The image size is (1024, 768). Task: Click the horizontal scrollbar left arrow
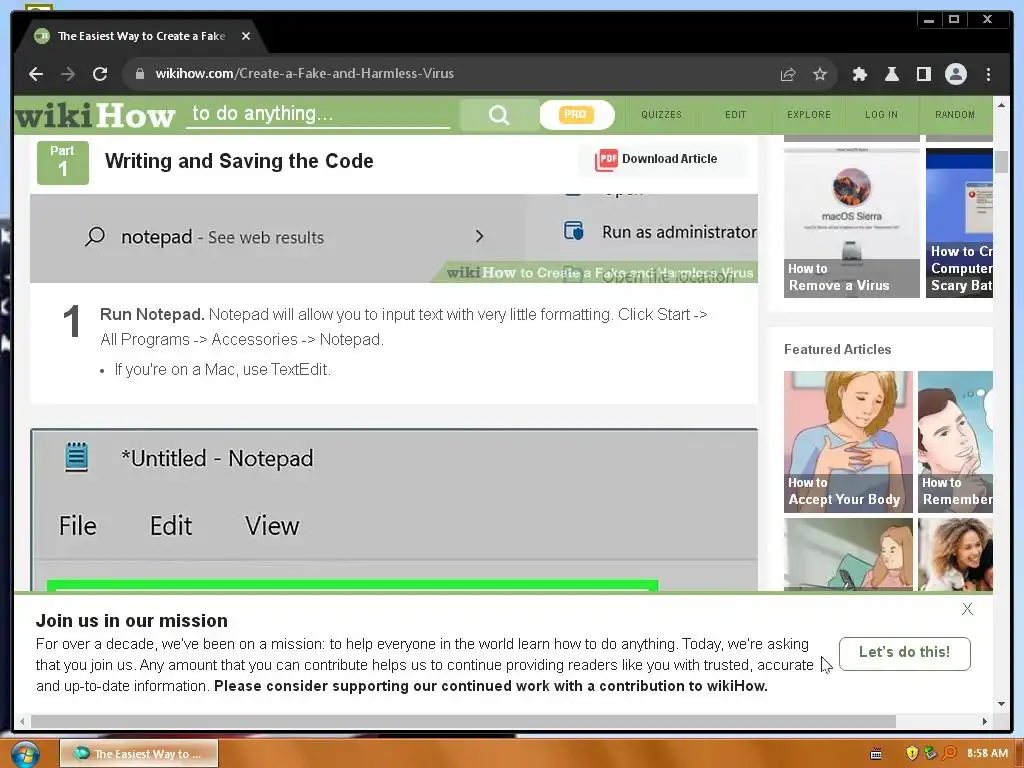pyautogui.click(x=23, y=722)
